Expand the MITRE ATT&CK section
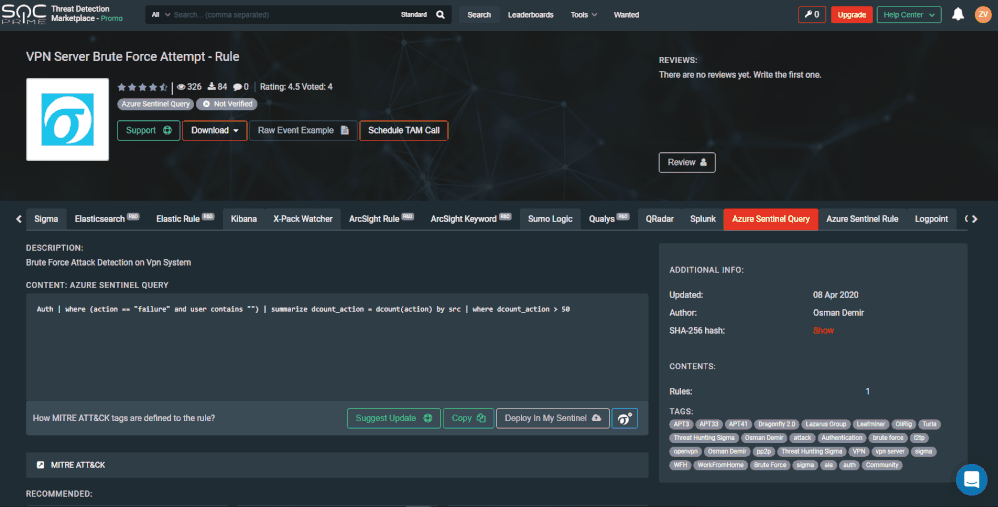 pyautogui.click(x=337, y=465)
